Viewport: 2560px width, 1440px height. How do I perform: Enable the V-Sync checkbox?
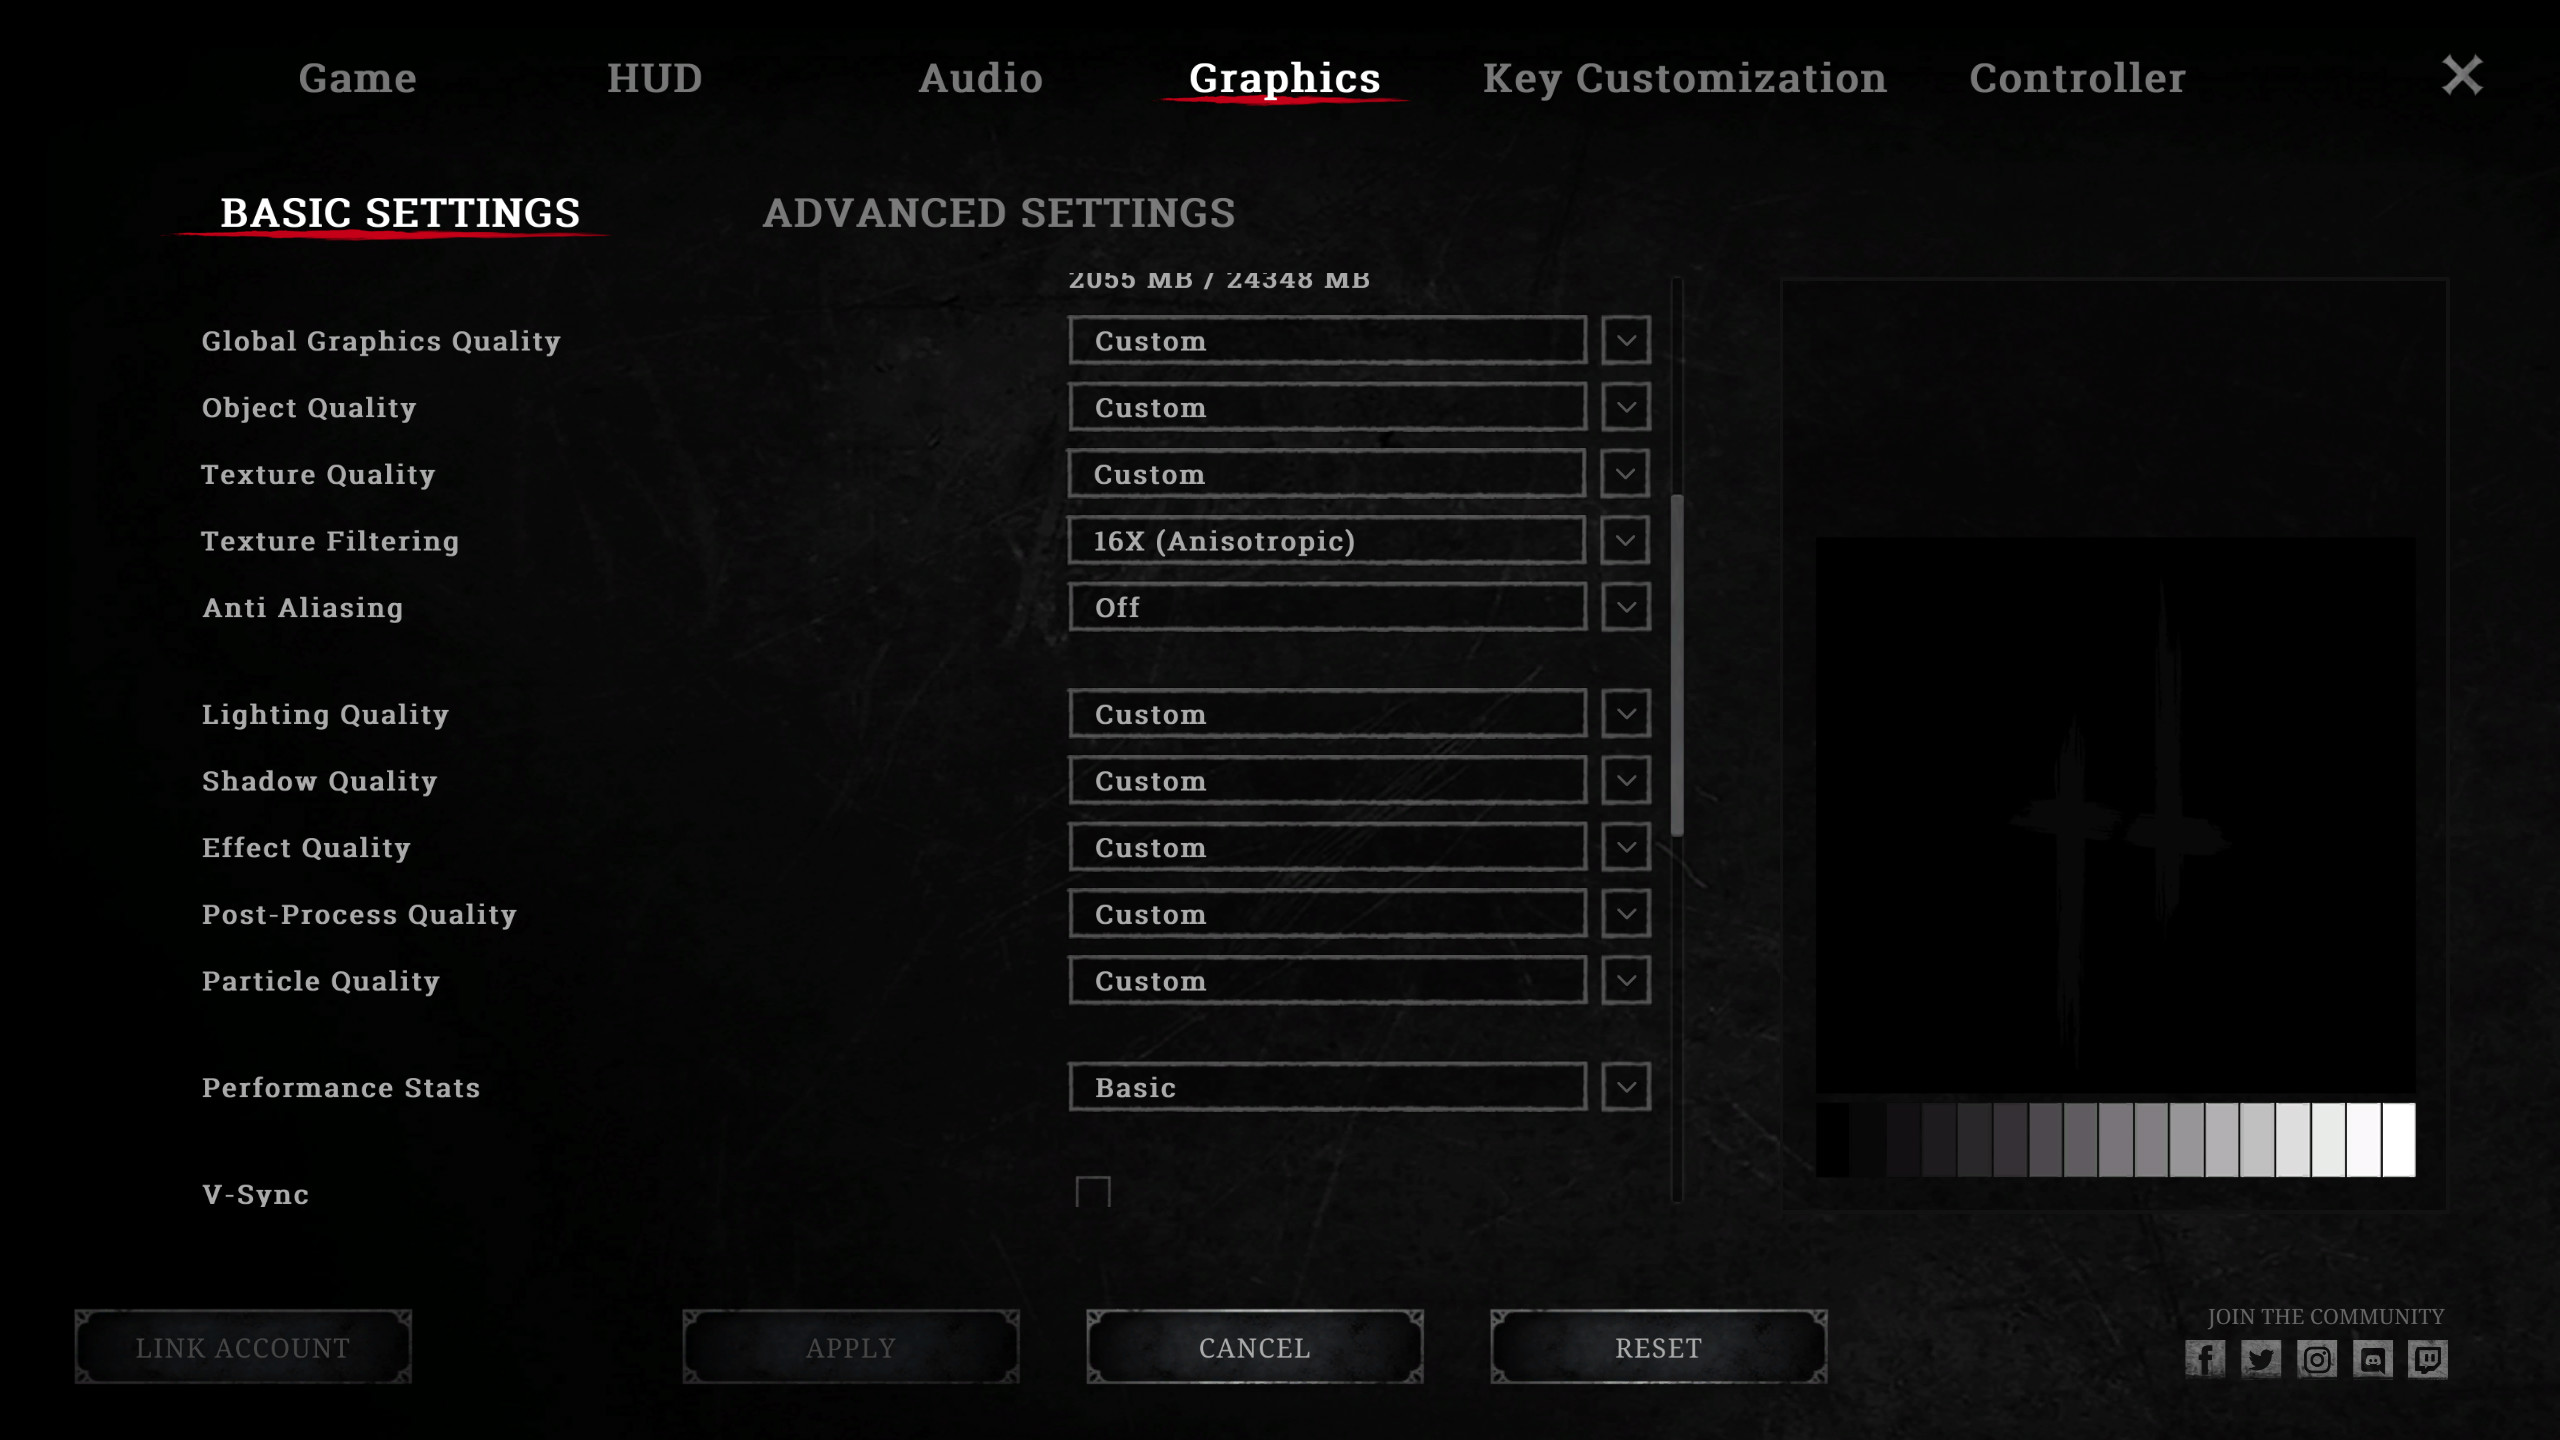[x=1092, y=1192]
